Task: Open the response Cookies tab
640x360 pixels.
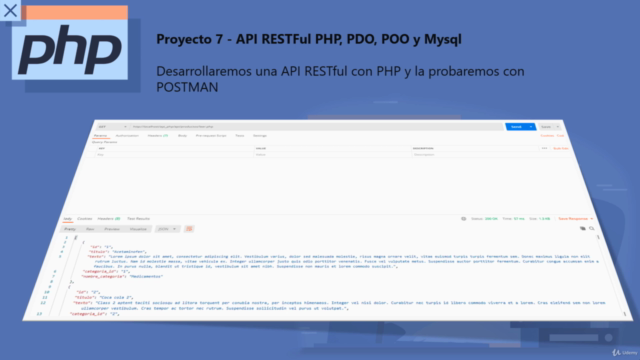Action: pos(84,219)
